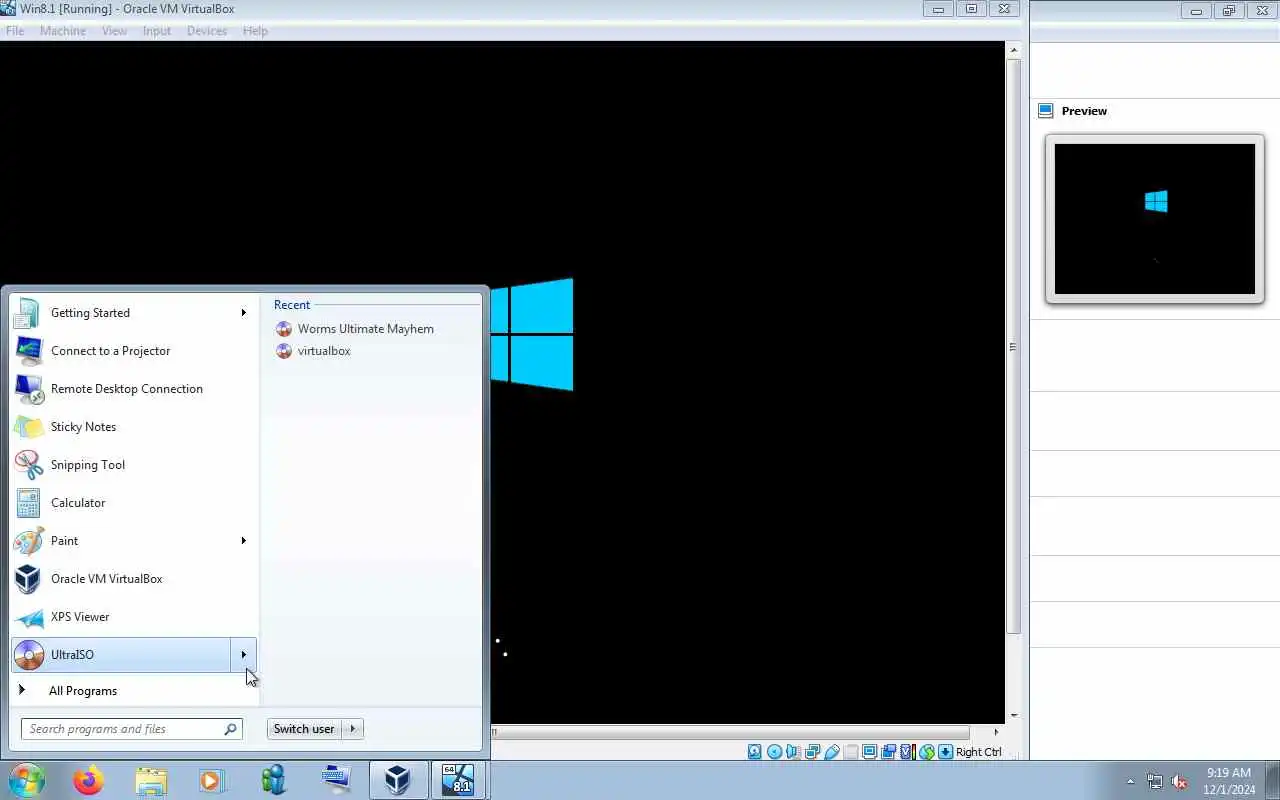Launch Remote Desktop Connection

click(134, 389)
